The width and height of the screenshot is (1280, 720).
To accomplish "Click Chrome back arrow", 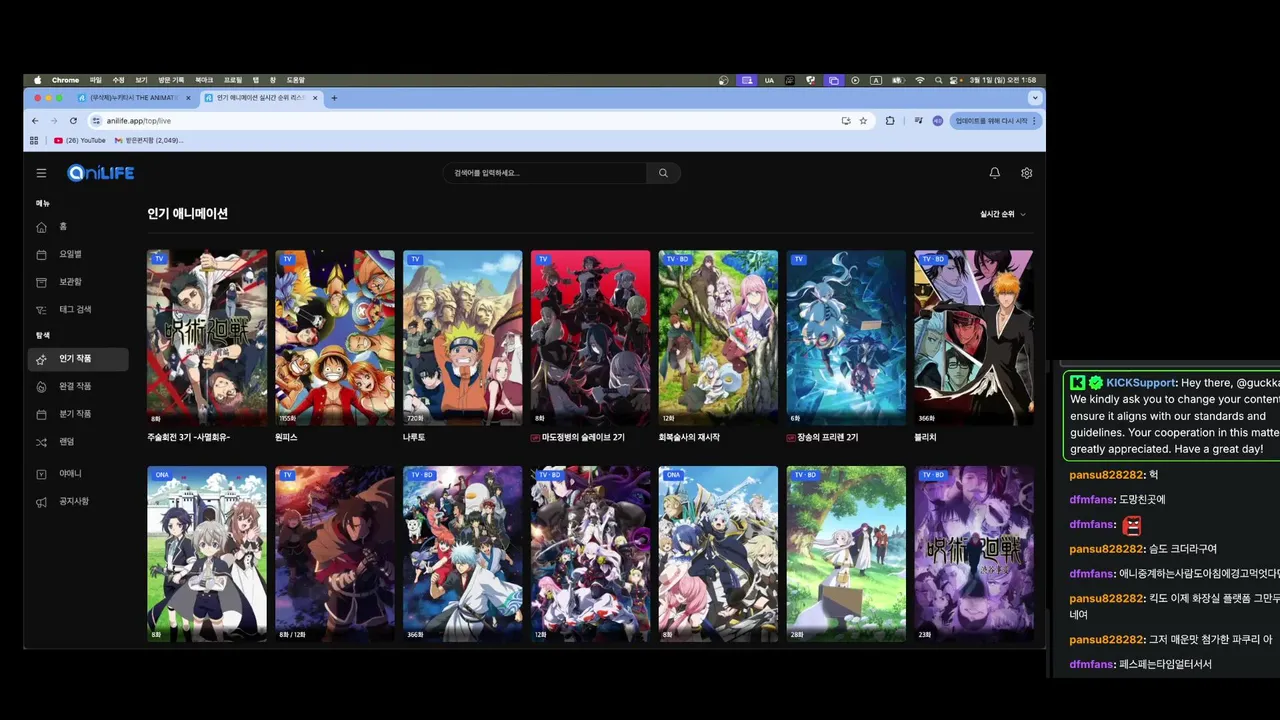I will [x=36, y=120].
